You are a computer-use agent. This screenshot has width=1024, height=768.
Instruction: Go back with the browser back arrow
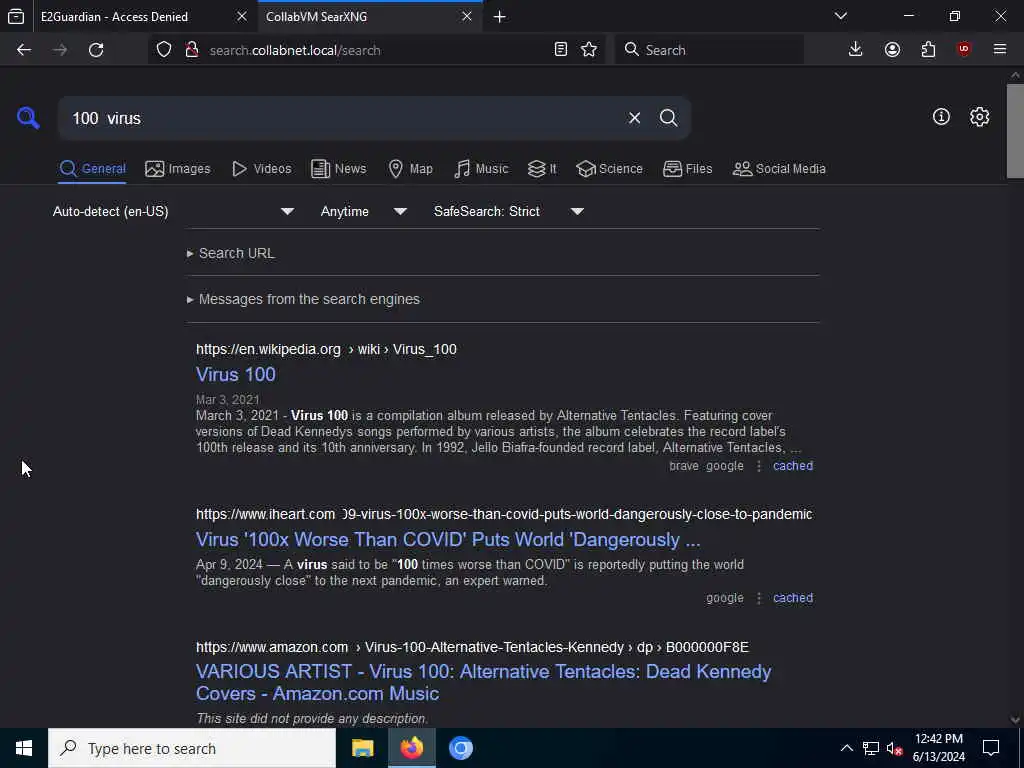[x=24, y=50]
